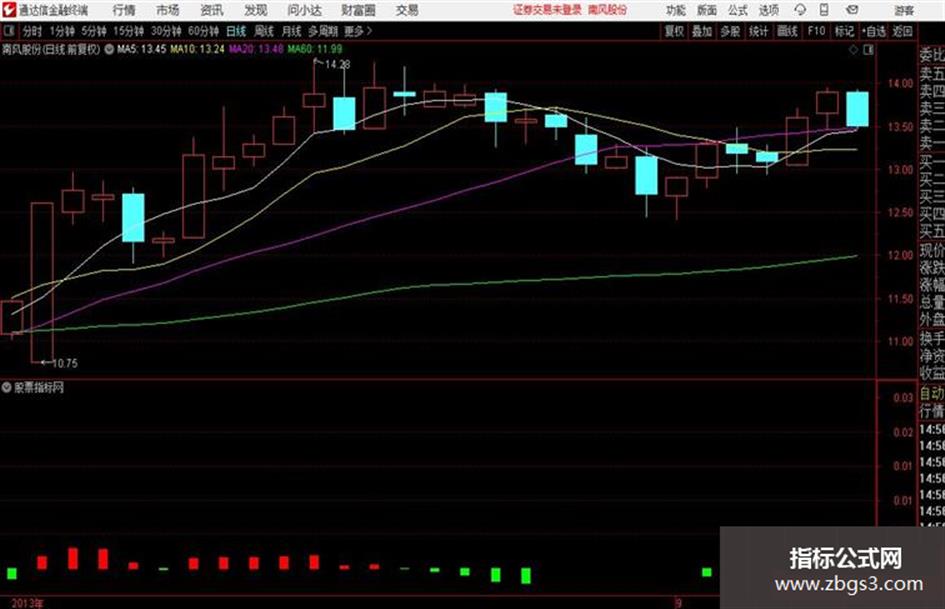Viewport: 945px width, 609px height.
Task: Click the 返回 back button
Action: (902, 31)
